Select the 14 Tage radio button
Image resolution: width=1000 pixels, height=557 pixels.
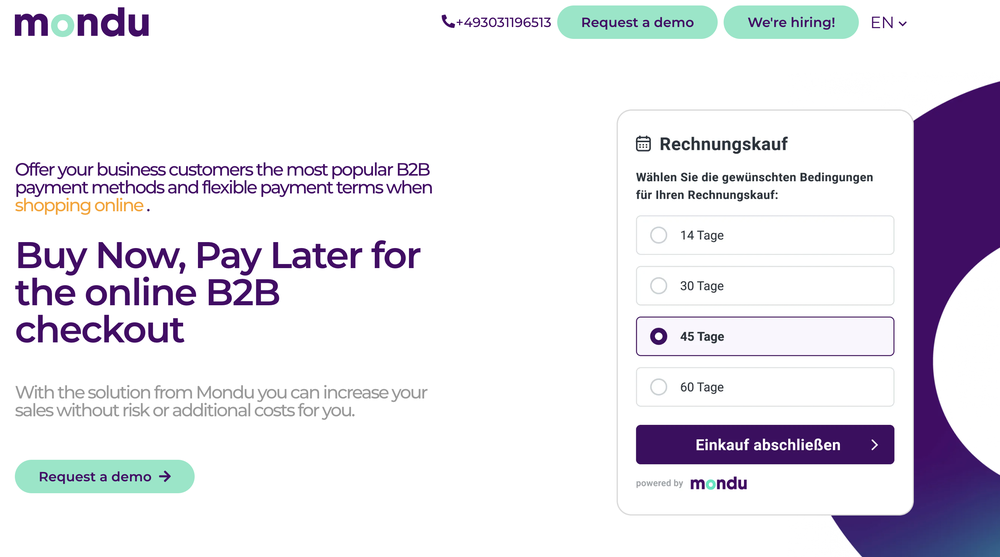pyautogui.click(x=659, y=235)
